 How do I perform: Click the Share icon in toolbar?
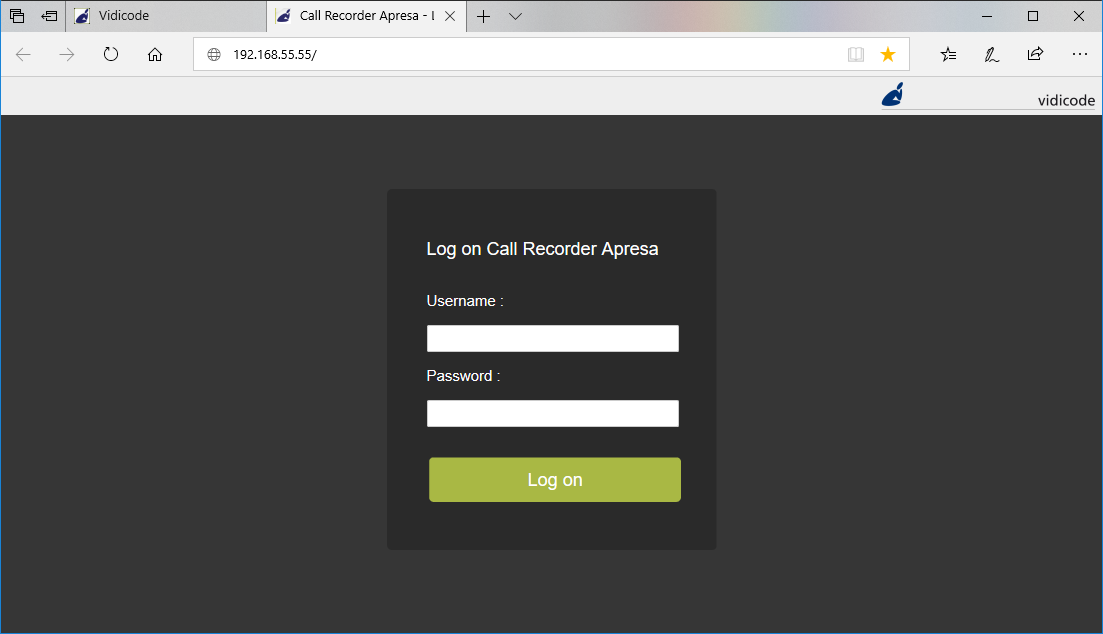[1035, 54]
